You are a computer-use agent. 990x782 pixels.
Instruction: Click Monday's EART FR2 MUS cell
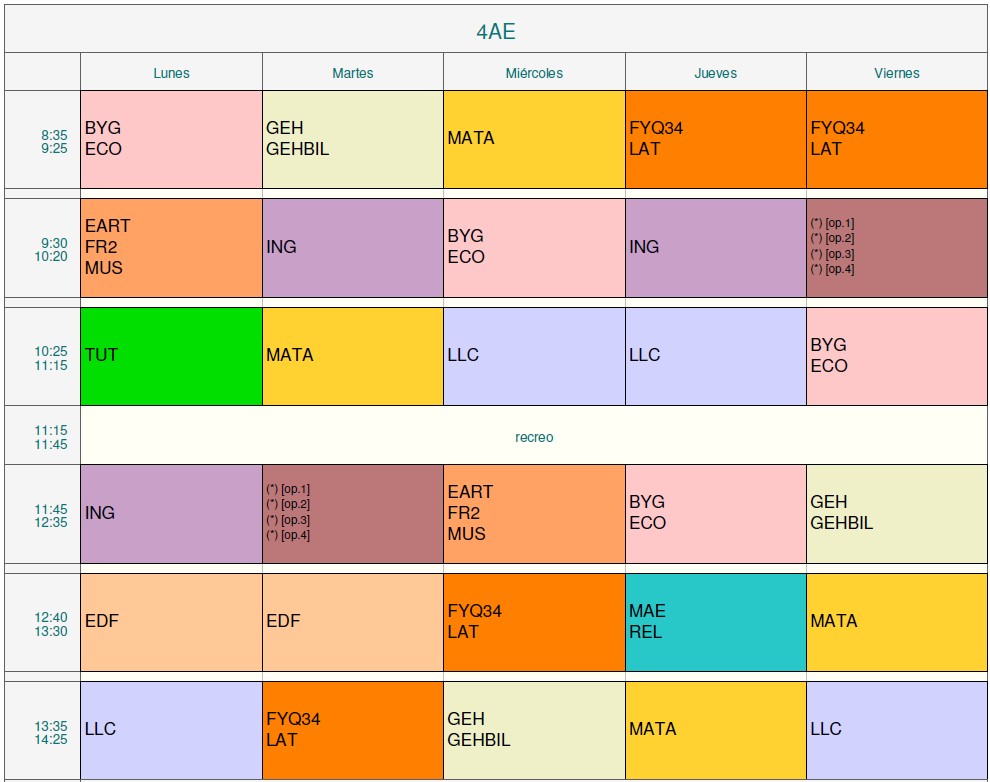(171, 247)
